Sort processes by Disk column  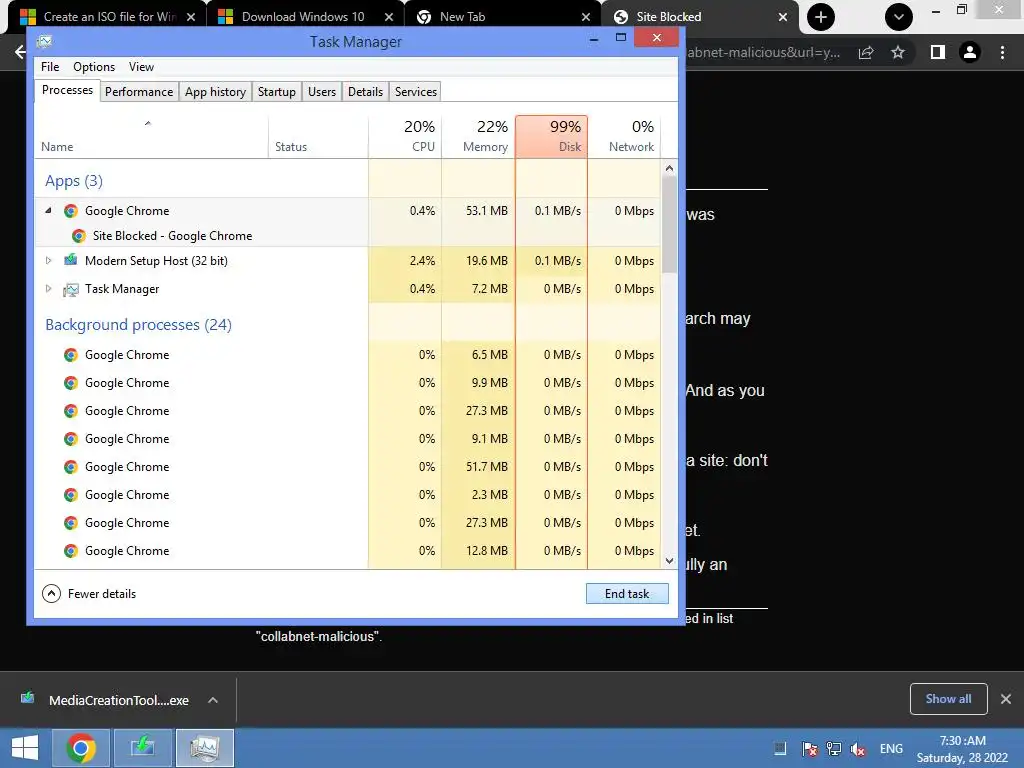coord(552,136)
